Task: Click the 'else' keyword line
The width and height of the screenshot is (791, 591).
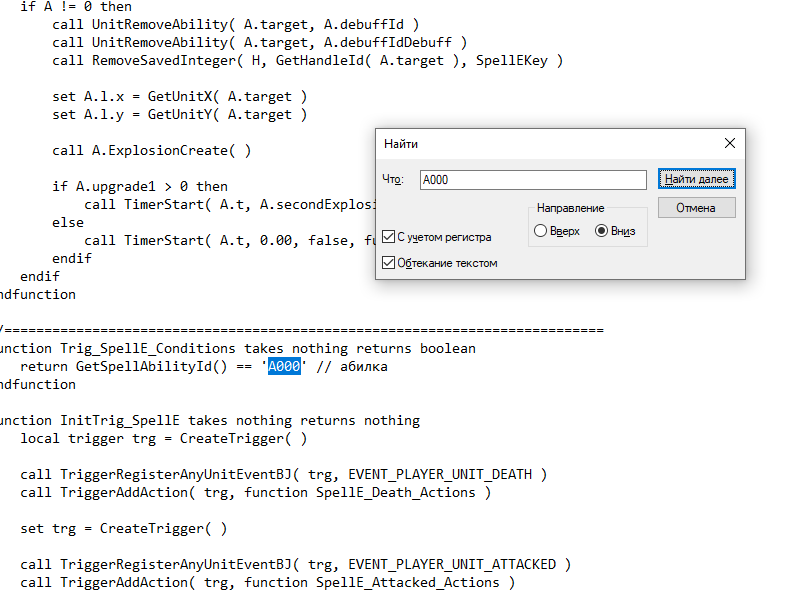Action: pos(68,222)
